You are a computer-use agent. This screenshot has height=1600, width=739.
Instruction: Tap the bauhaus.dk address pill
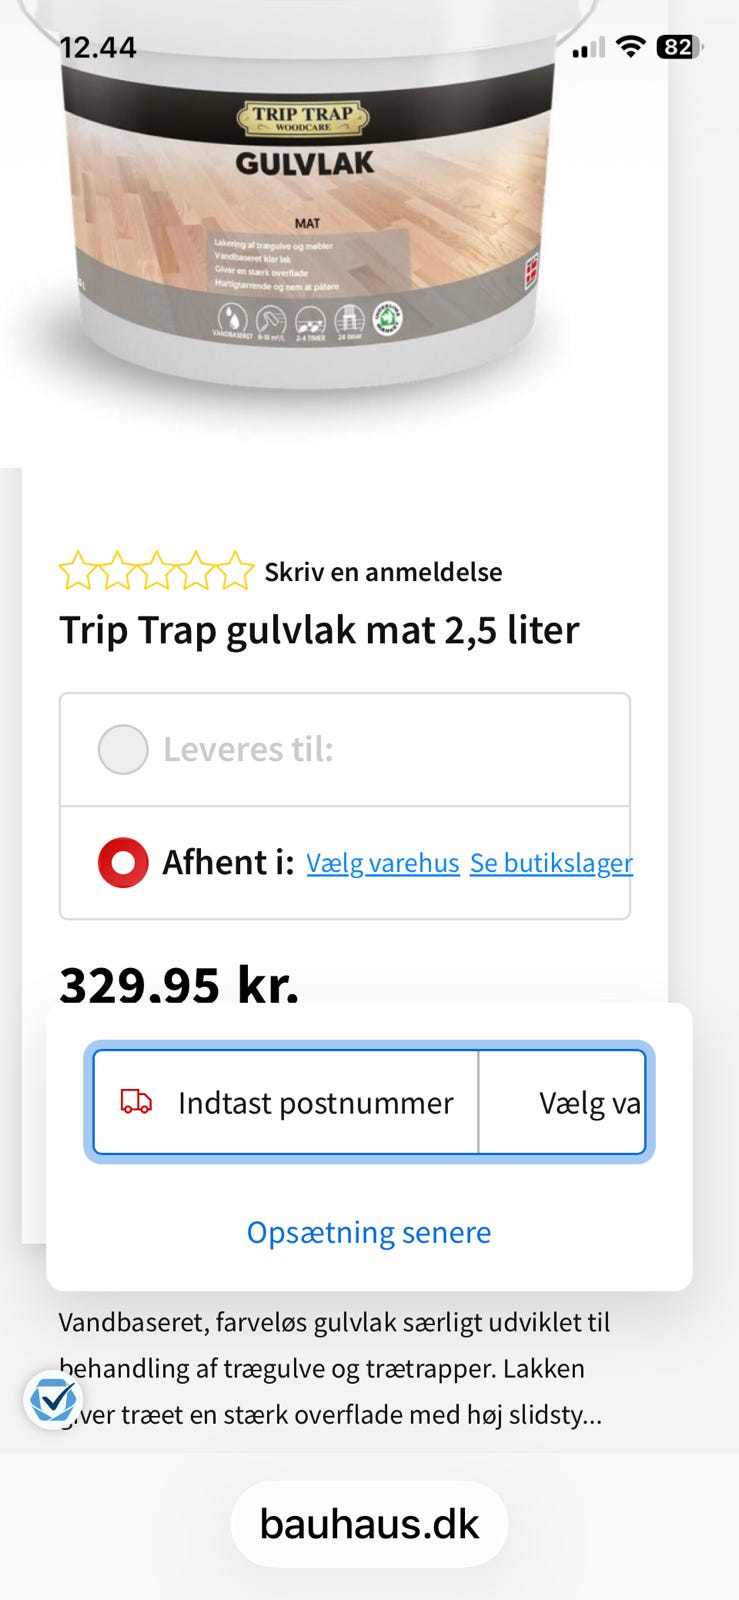click(x=369, y=1524)
